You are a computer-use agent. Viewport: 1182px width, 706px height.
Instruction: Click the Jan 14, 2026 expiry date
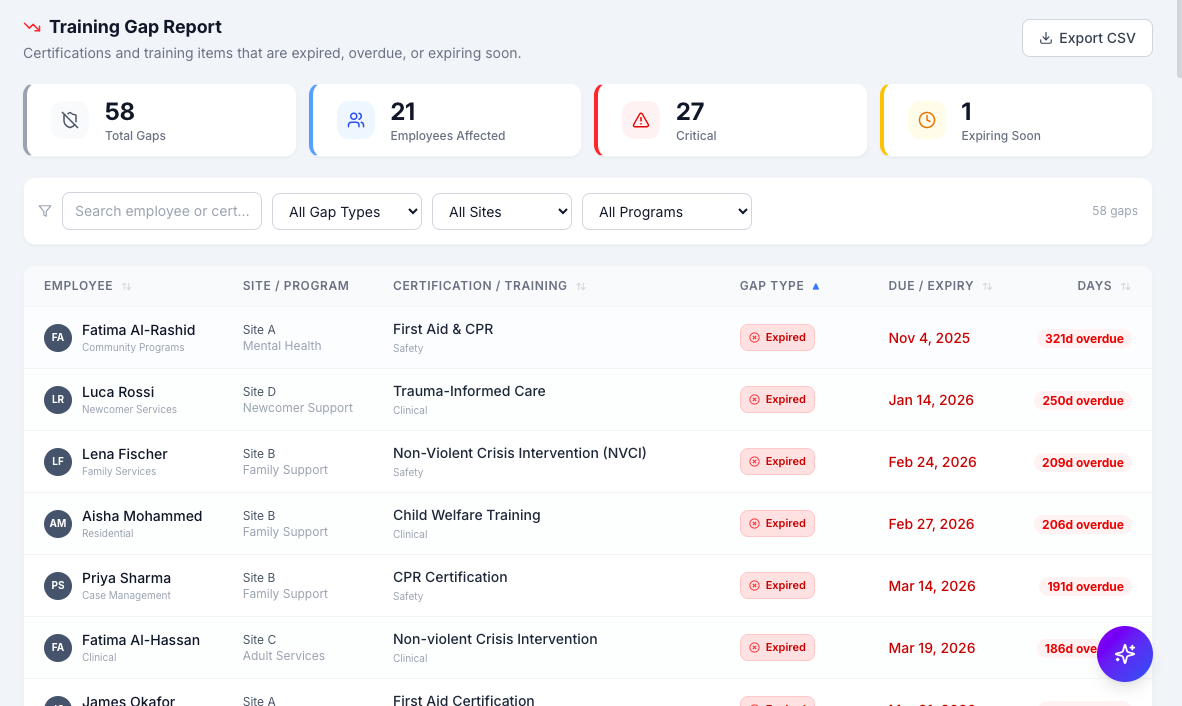coord(931,400)
